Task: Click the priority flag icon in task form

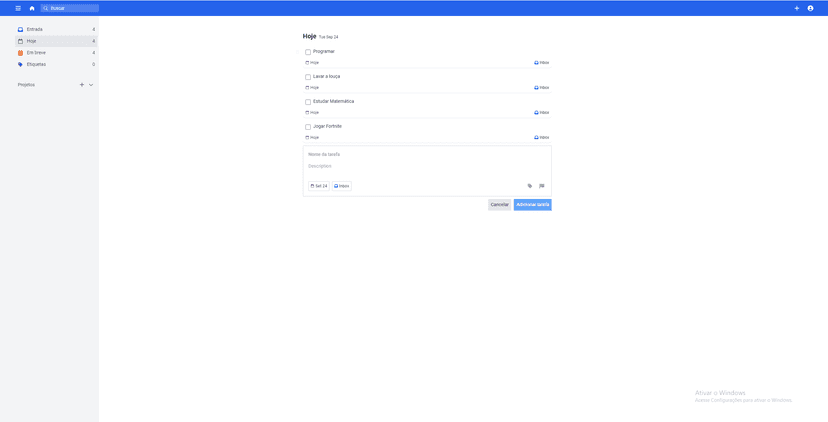Action: (542, 186)
